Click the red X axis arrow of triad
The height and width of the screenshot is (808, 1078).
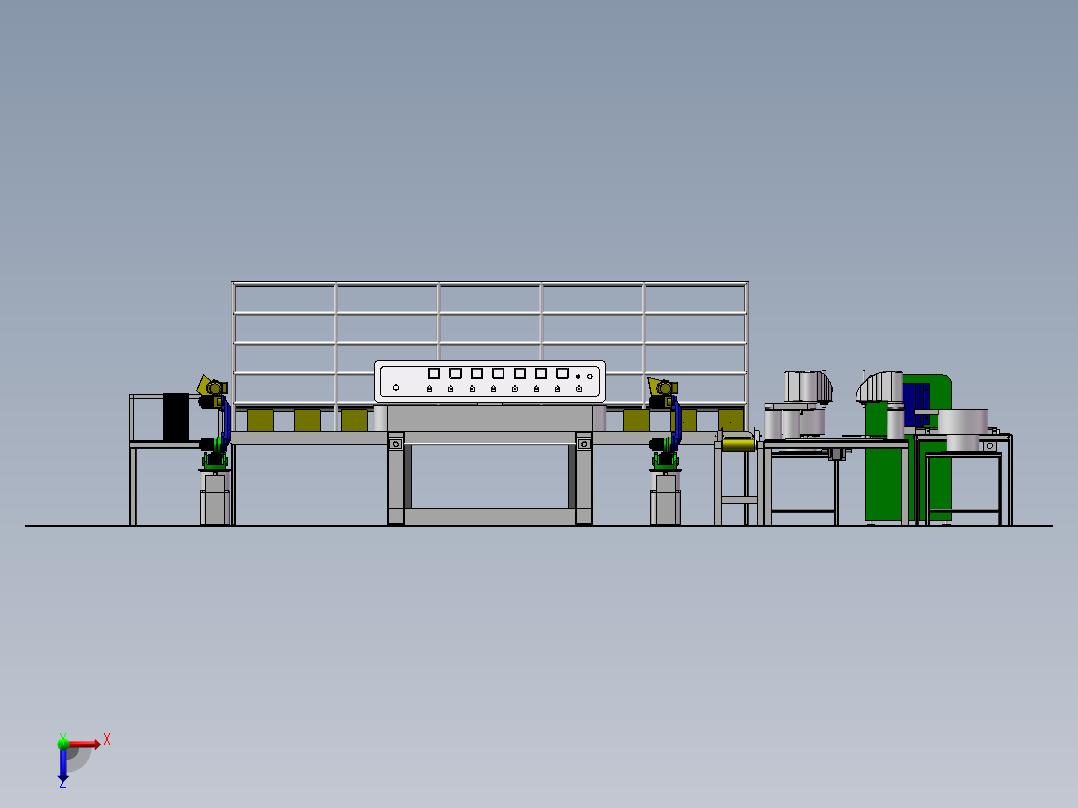pos(85,744)
